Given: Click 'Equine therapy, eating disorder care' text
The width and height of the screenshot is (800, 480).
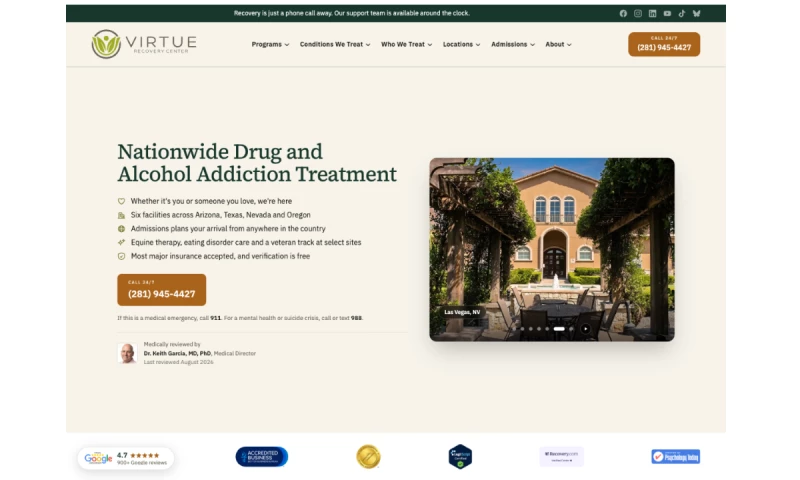Looking at the screenshot, I should [x=246, y=242].
